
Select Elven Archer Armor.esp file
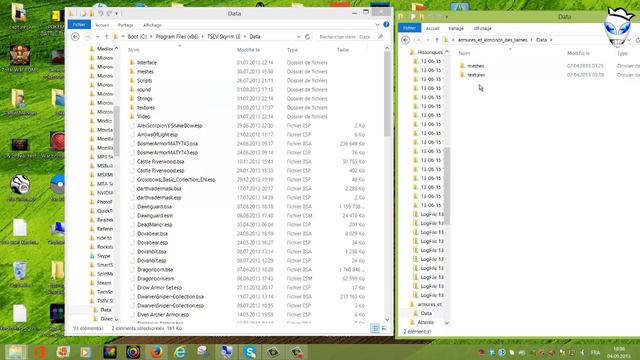pyautogui.click(x=162, y=314)
